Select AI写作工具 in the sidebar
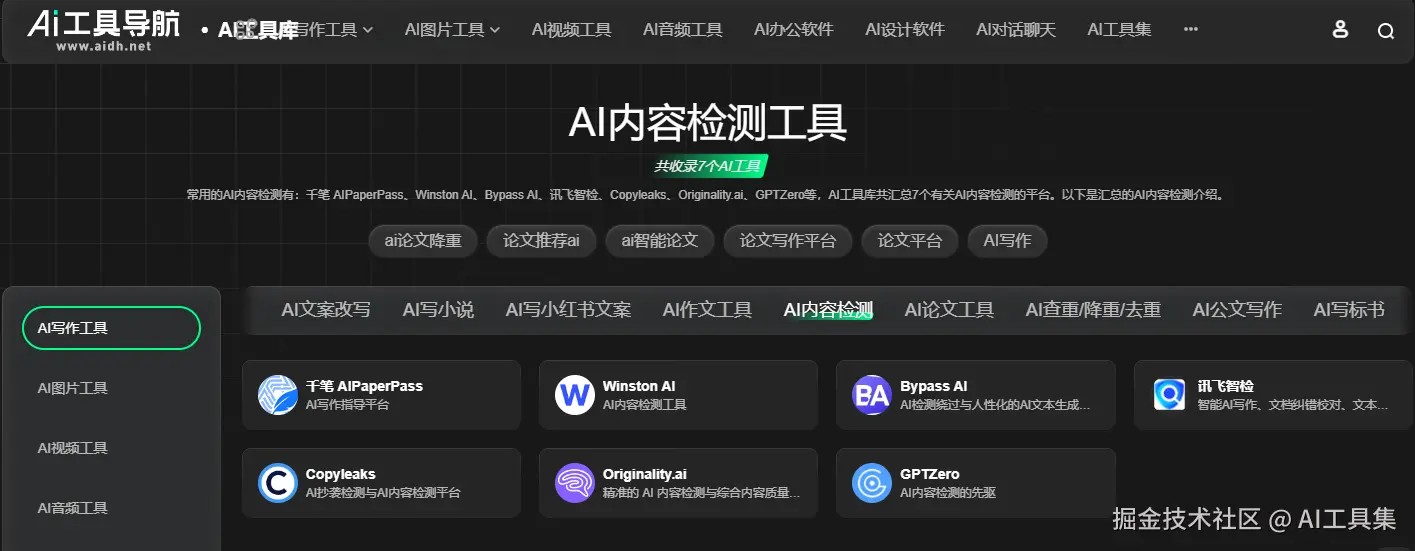This screenshot has height=551, width=1415. (112, 328)
